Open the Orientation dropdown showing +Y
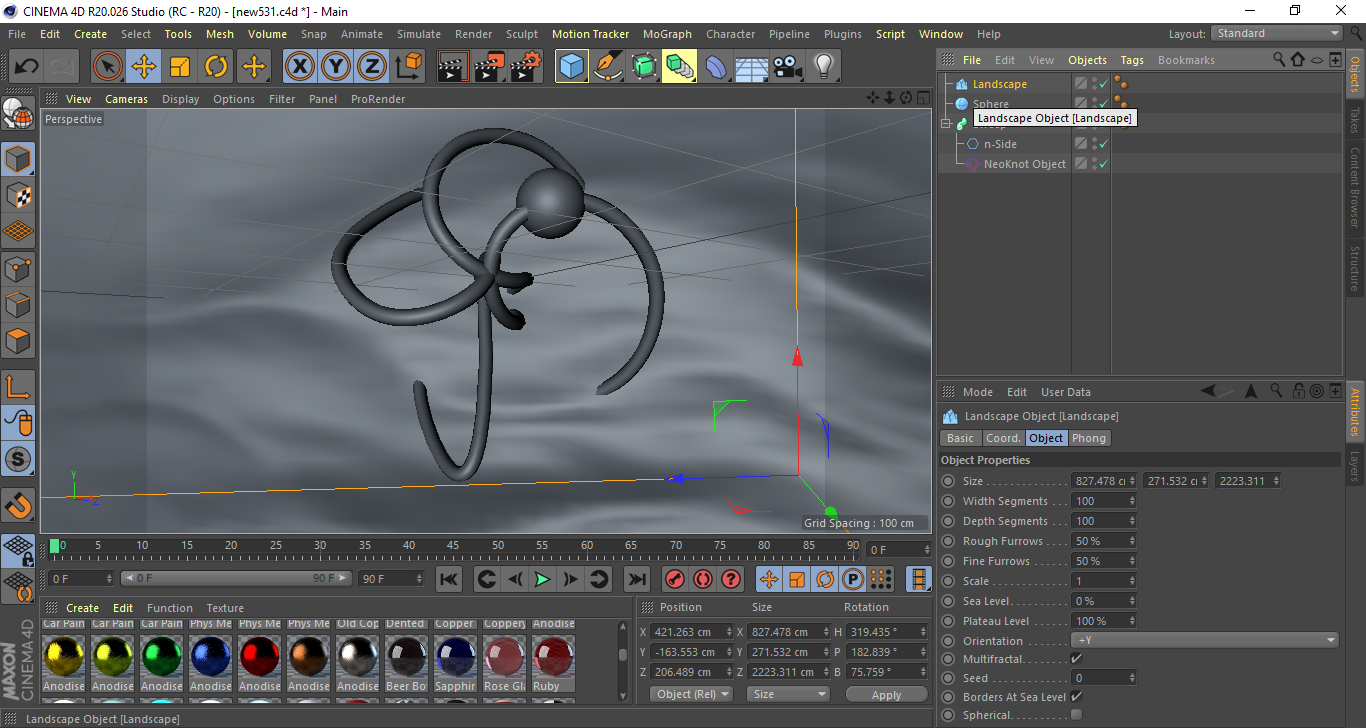Screen dimensions: 1366x728 (1205, 641)
